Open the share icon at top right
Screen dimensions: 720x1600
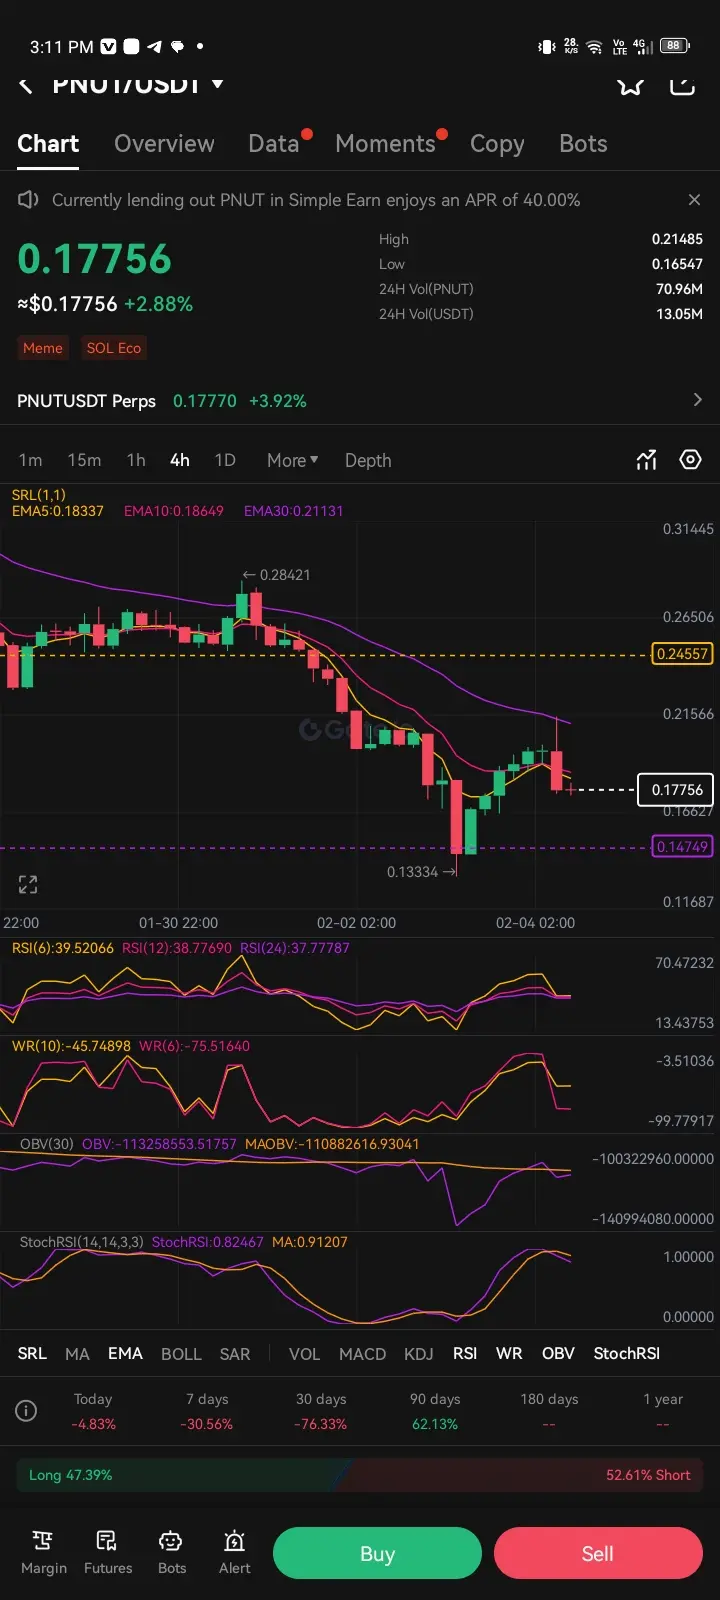[x=682, y=86]
